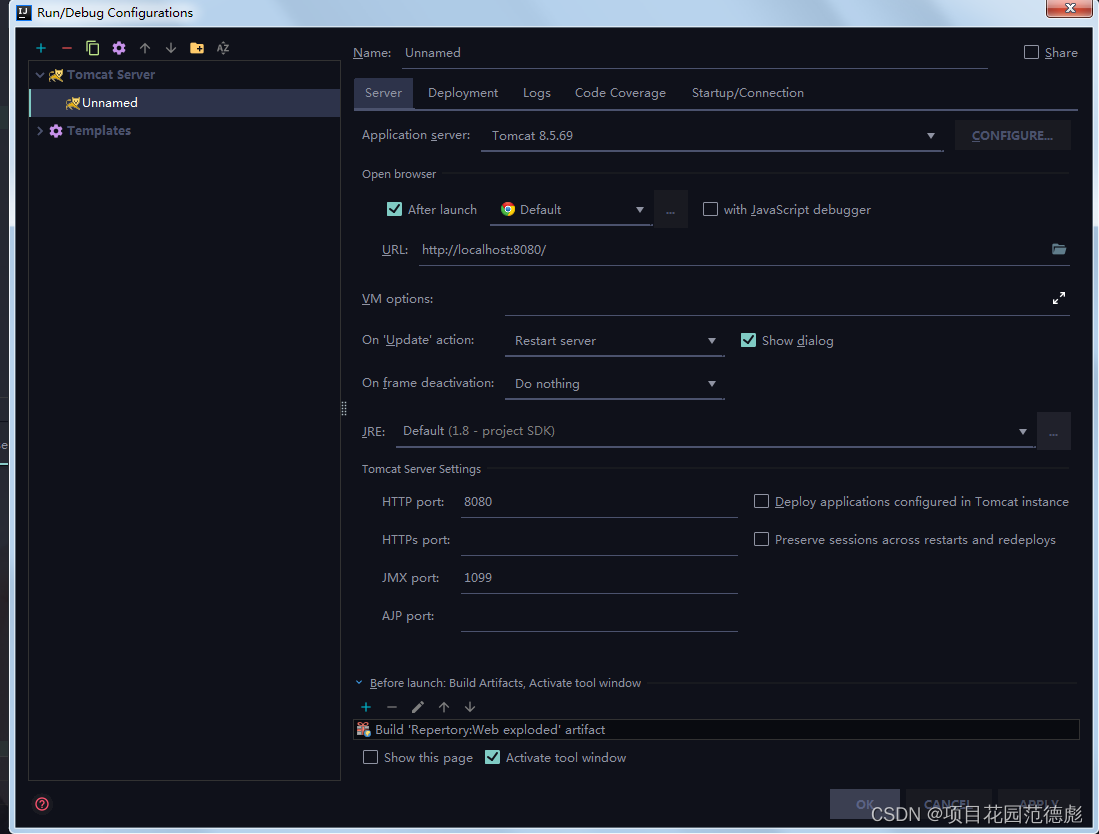Move before launch task down
Image resolution: width=1099 pixels, height=834 pixels.
(x=470, y=707)
